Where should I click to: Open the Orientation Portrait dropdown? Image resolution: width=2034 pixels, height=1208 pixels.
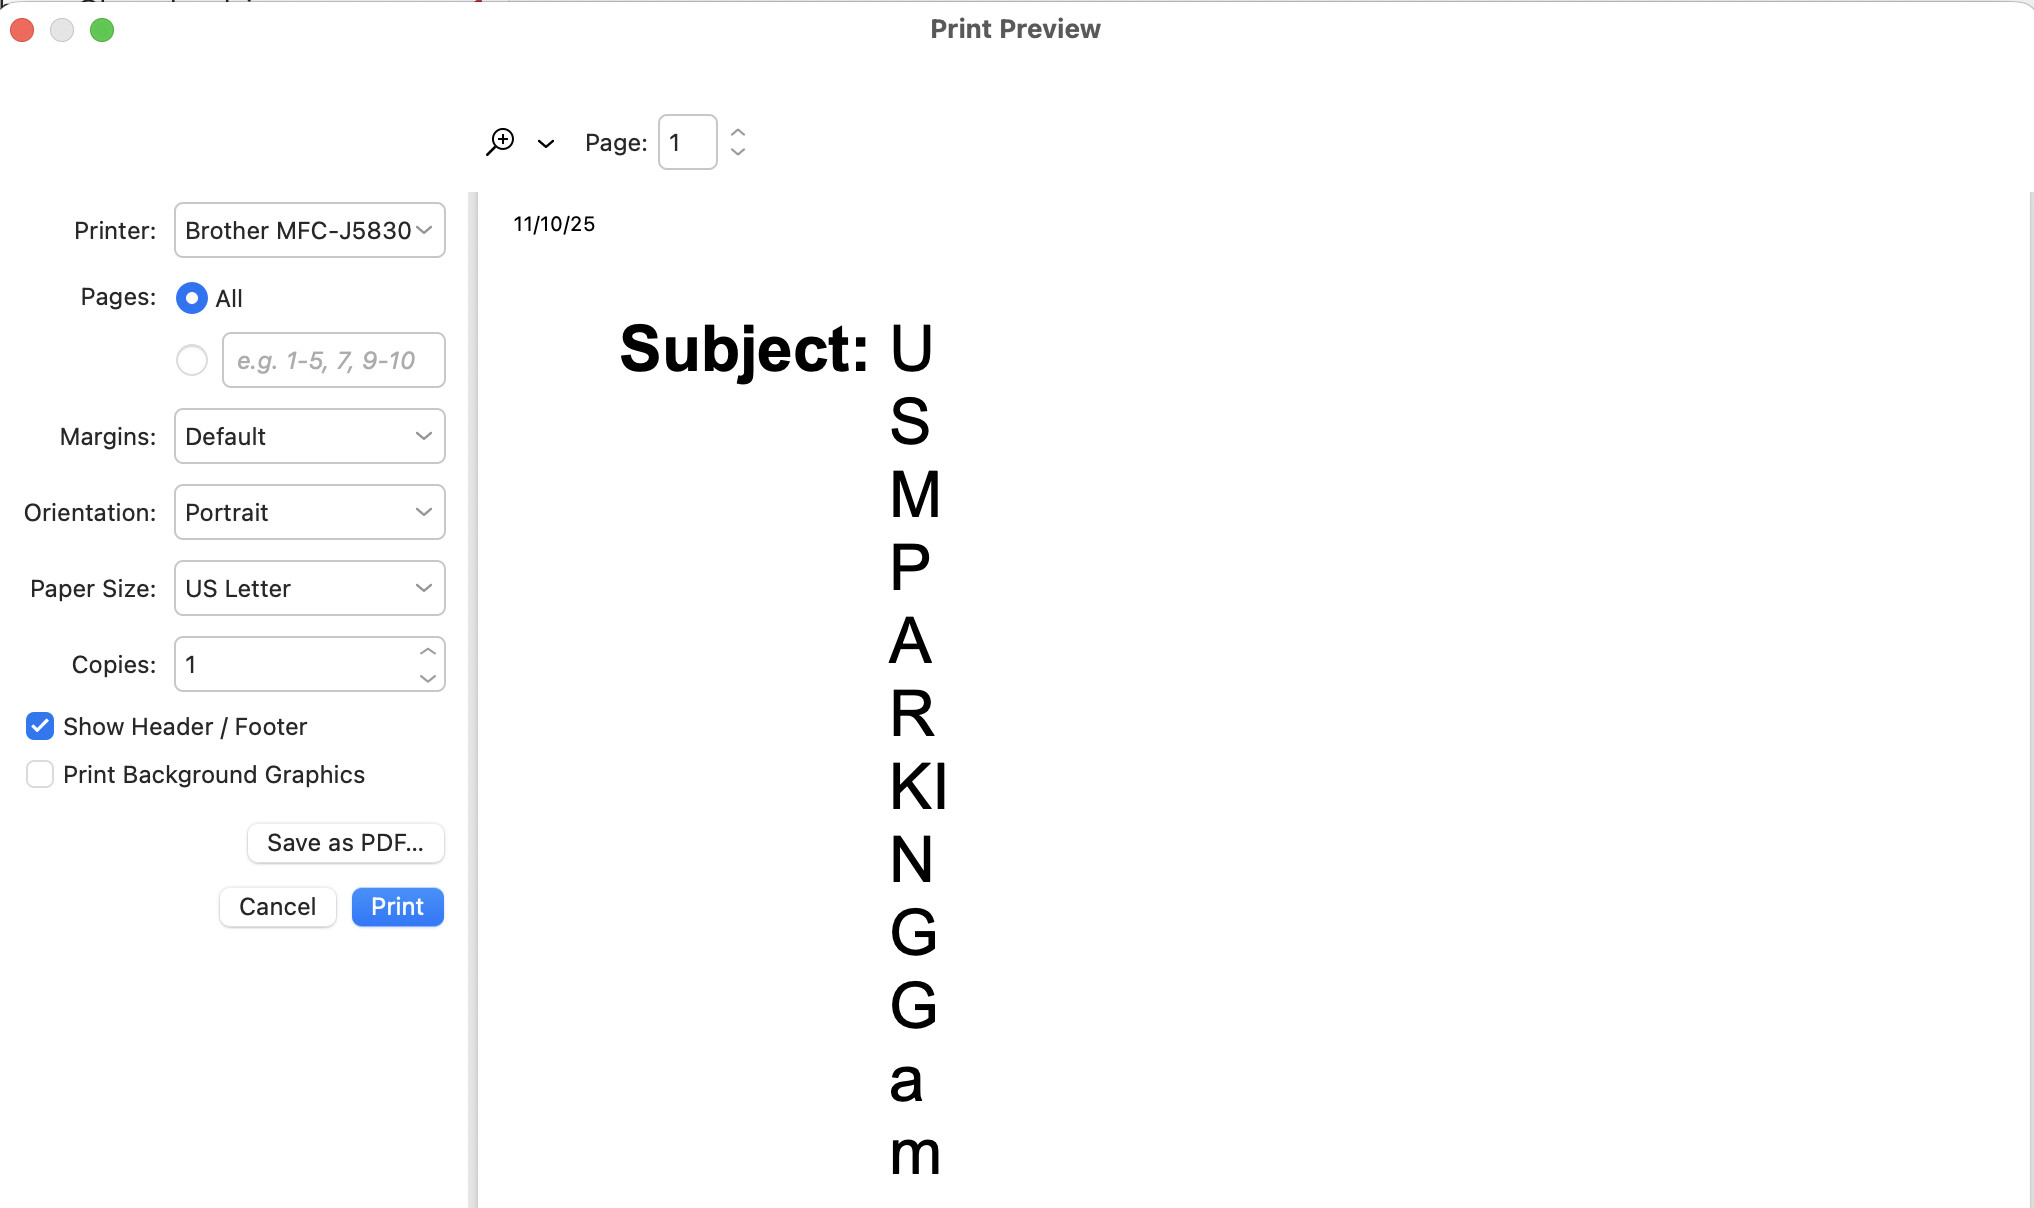click(x=309, y=513)
